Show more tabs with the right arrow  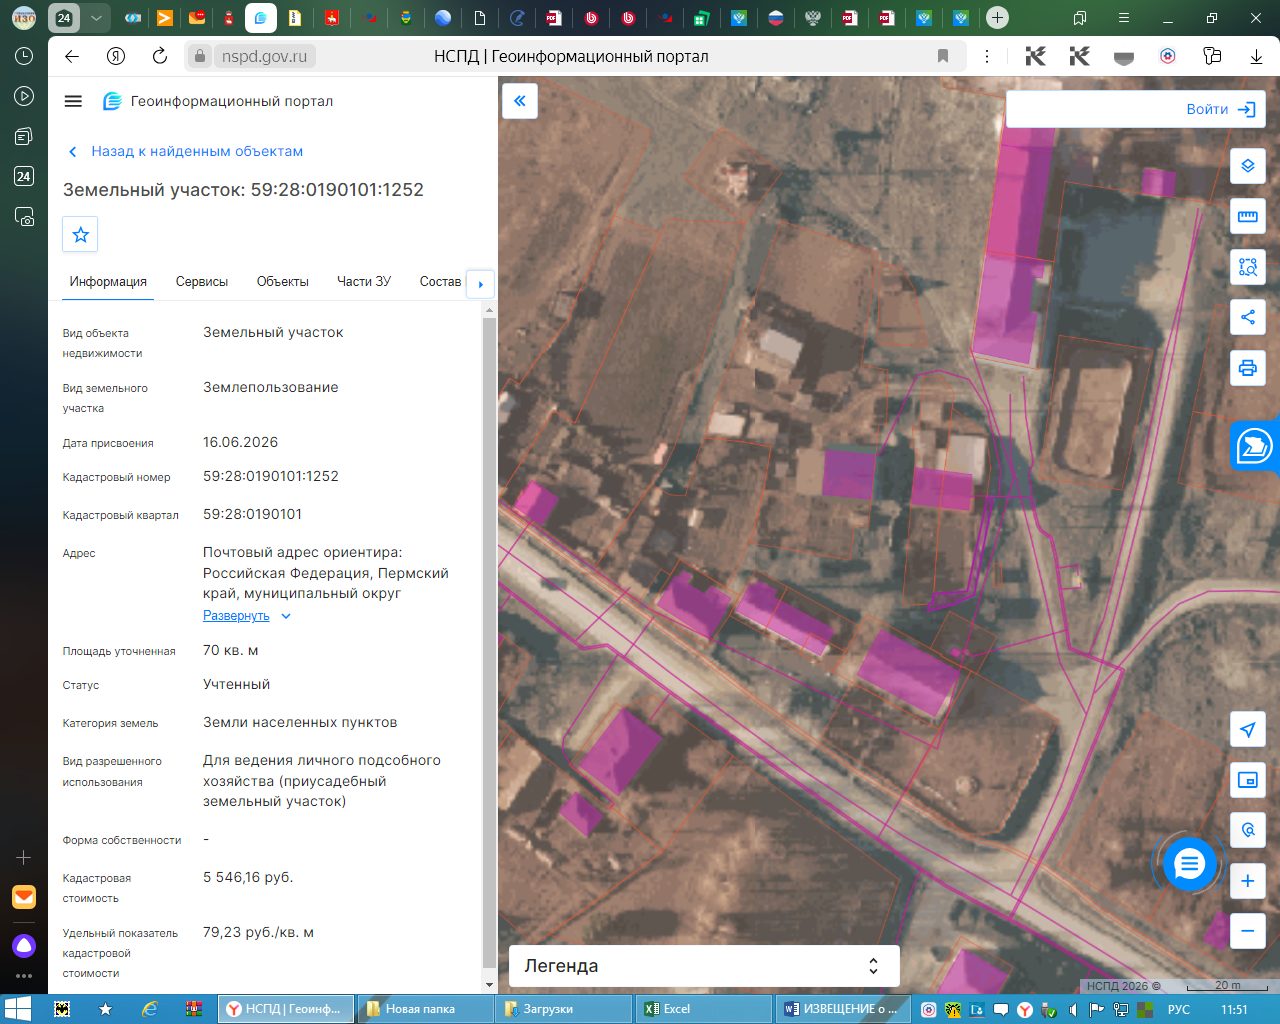pyautogui.click(x=481, y=284)
